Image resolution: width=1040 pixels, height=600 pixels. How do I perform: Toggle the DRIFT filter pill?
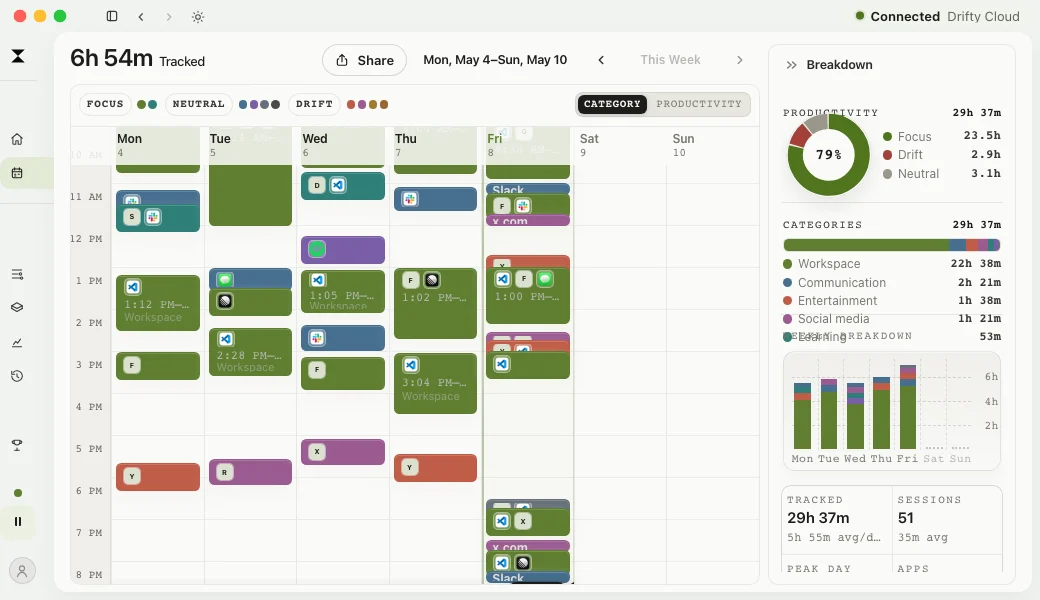click(314, 104)
